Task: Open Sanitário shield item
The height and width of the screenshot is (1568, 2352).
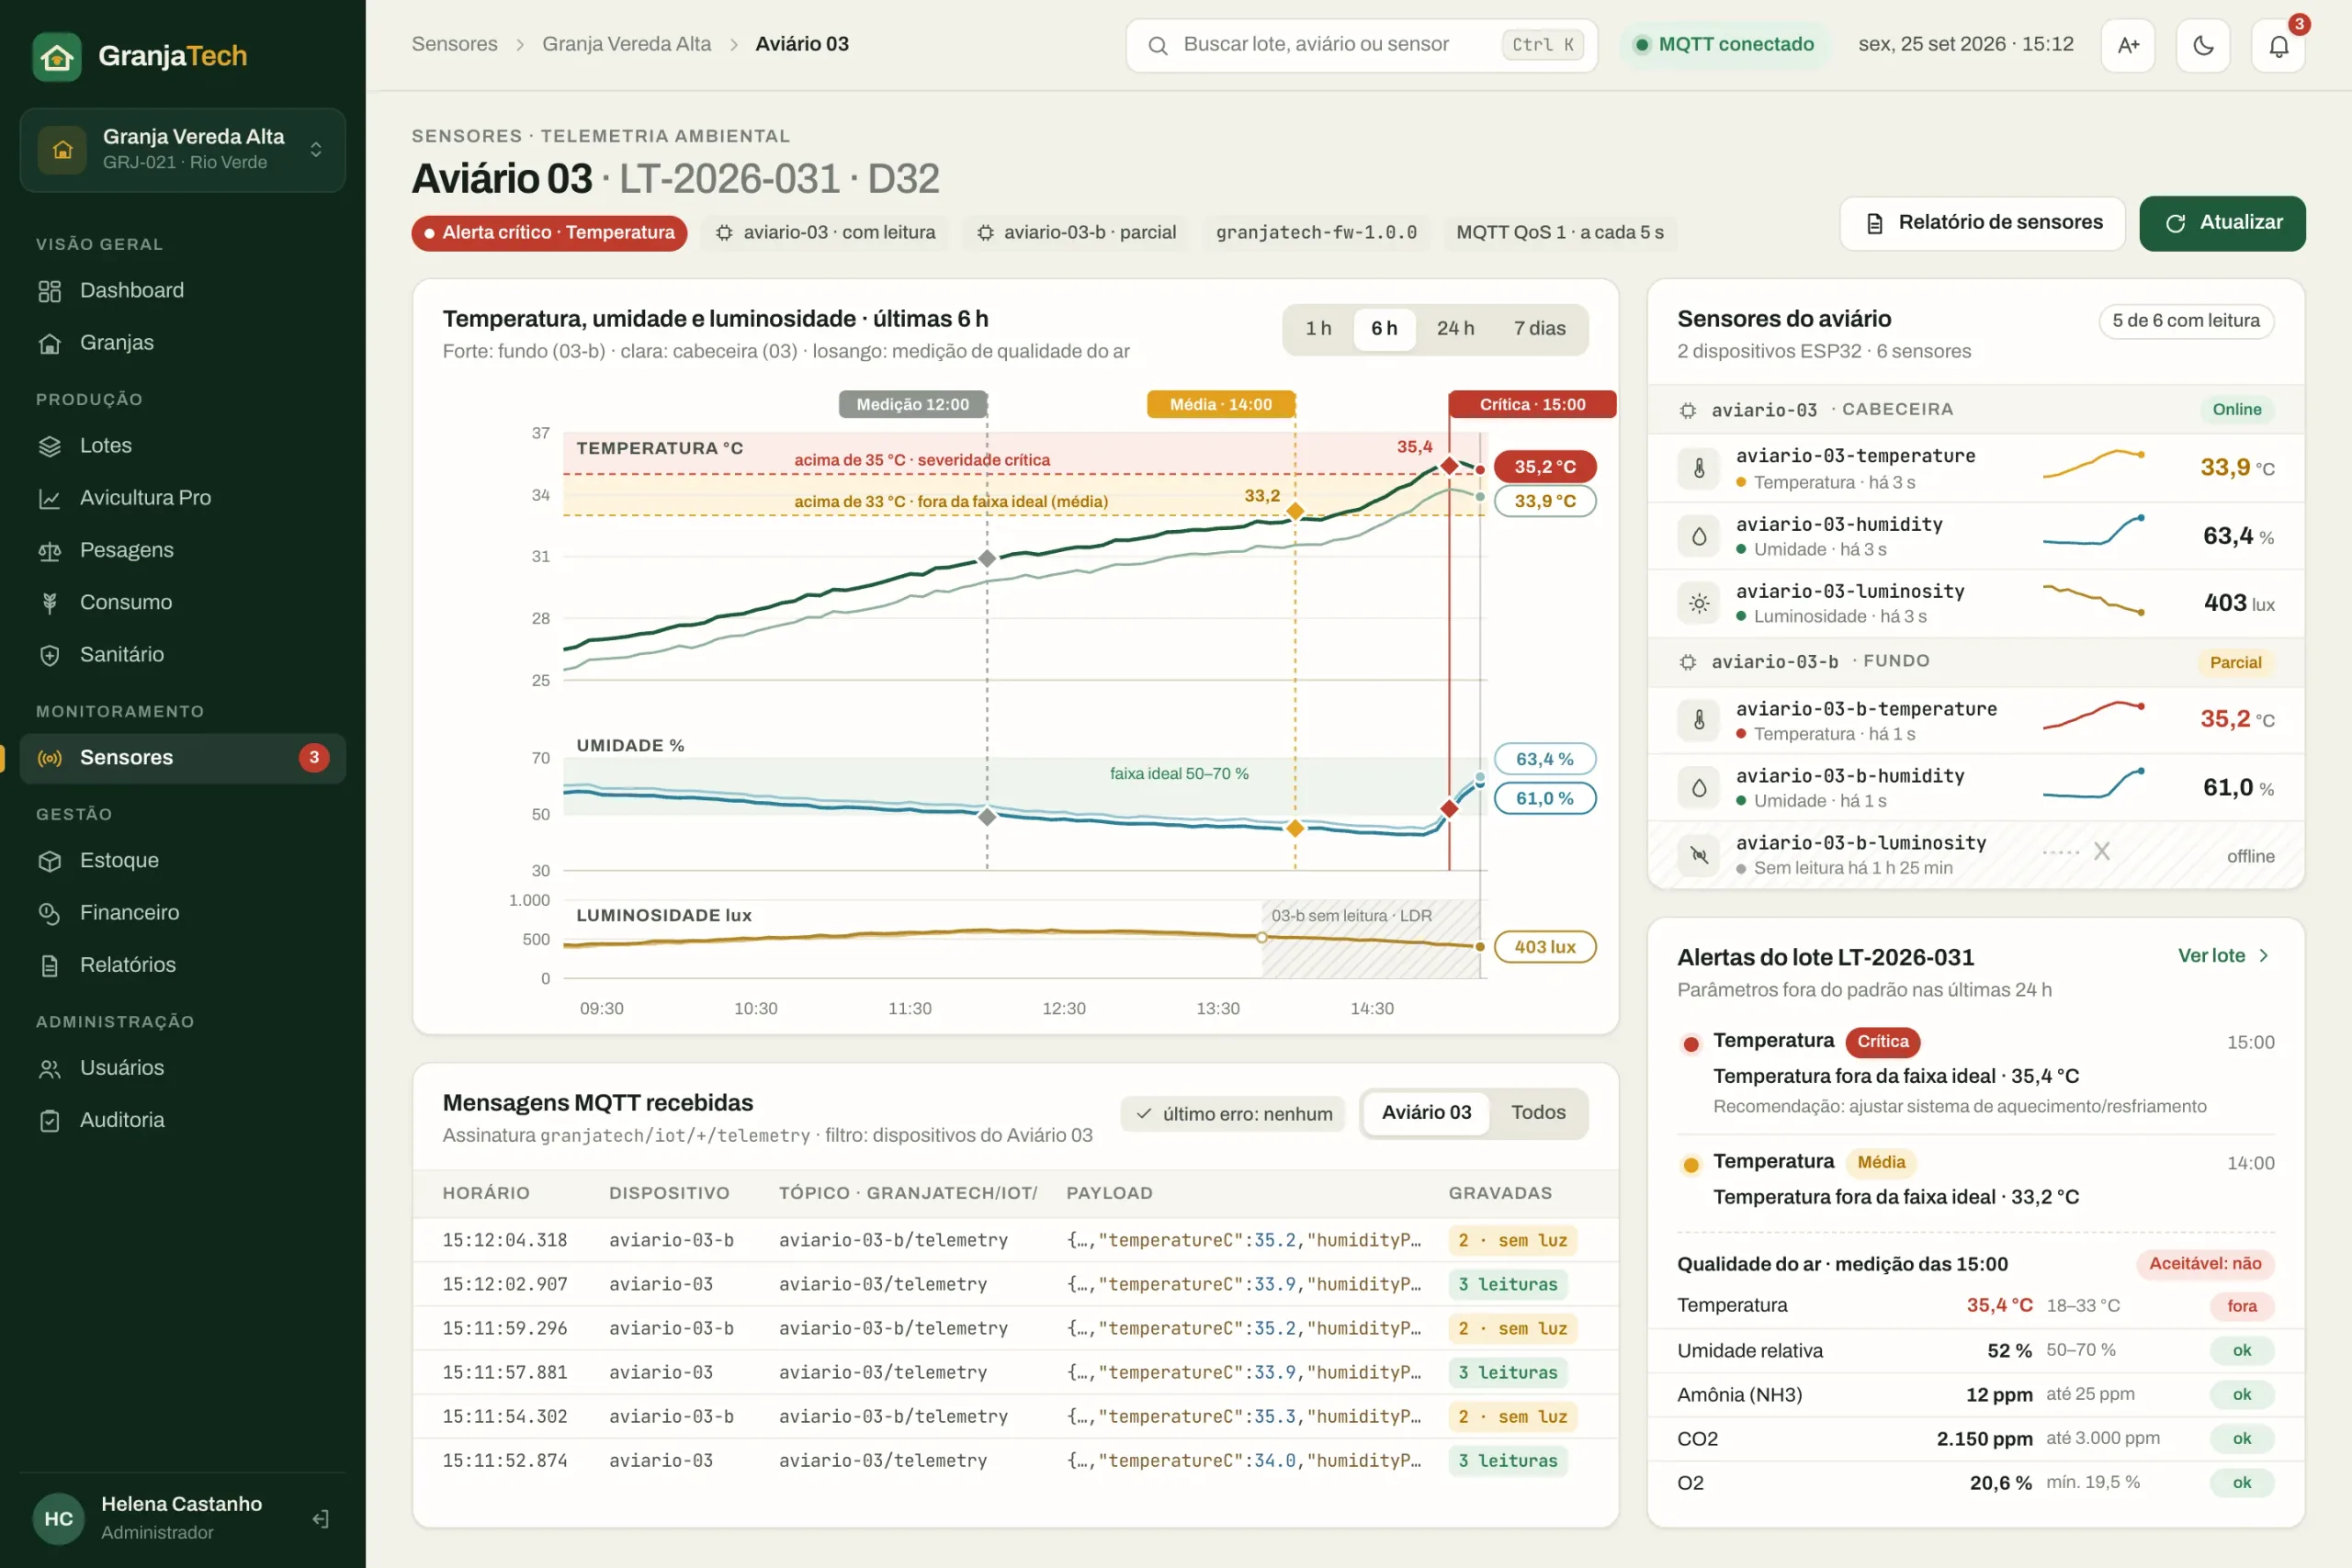Action: (183, 654)
